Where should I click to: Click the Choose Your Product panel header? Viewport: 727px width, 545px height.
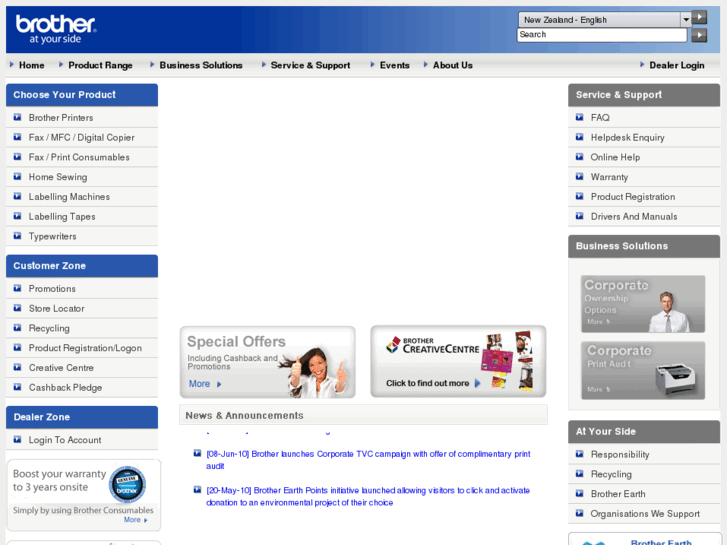point(82,95)
